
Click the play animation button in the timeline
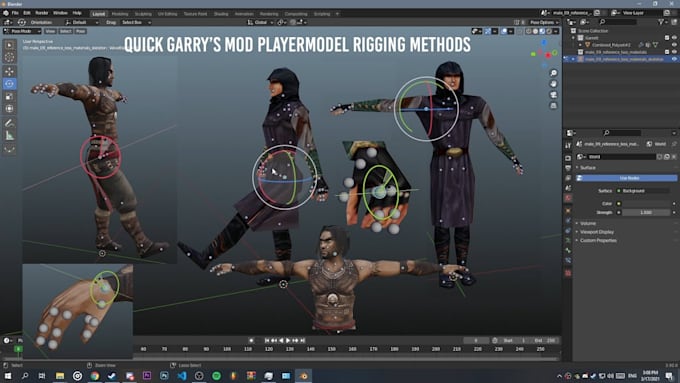point(288,340)
